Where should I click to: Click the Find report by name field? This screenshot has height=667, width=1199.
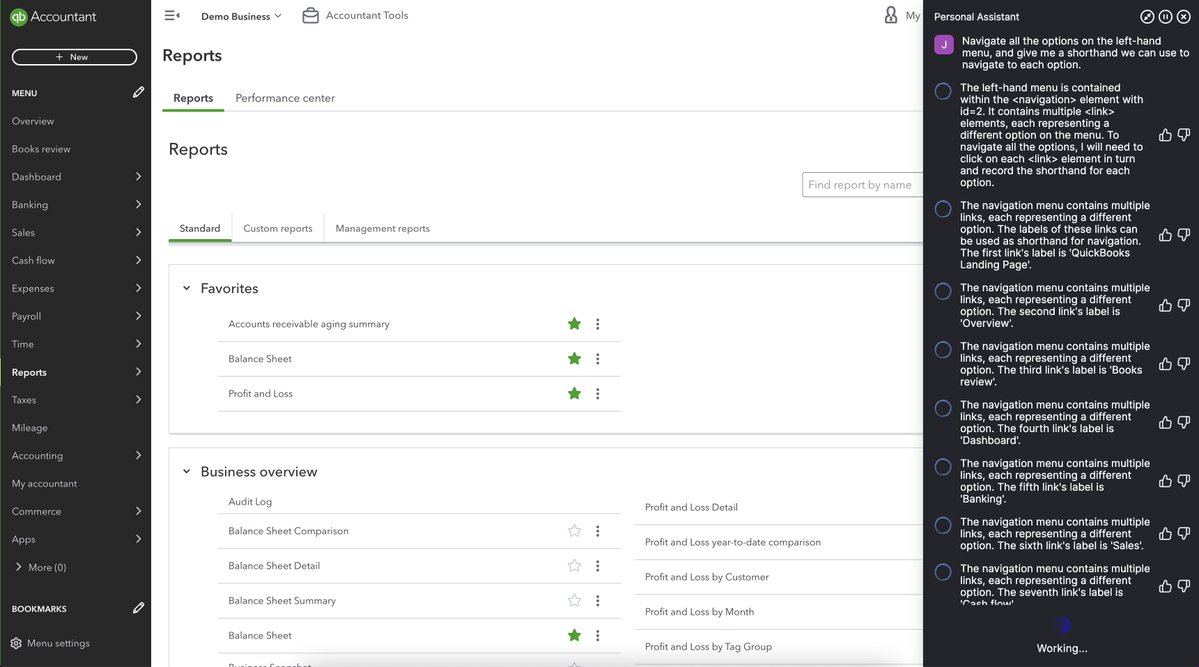point(863,185)
